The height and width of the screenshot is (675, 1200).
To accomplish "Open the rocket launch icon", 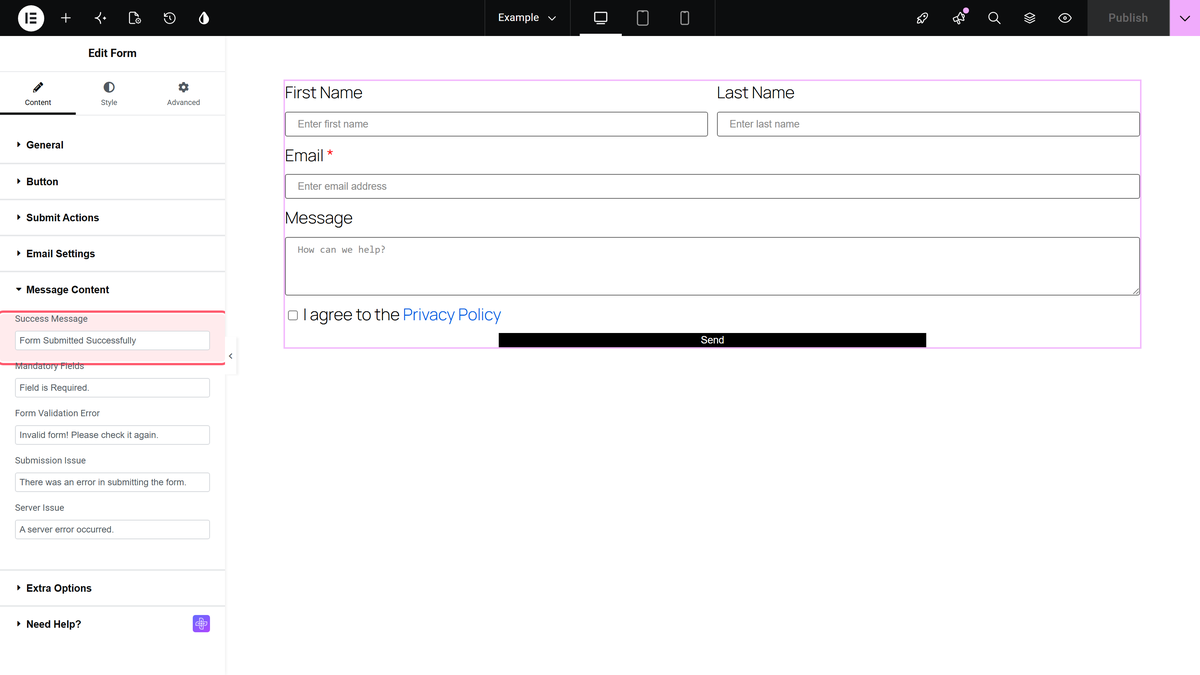I will (x=923, y=18).
